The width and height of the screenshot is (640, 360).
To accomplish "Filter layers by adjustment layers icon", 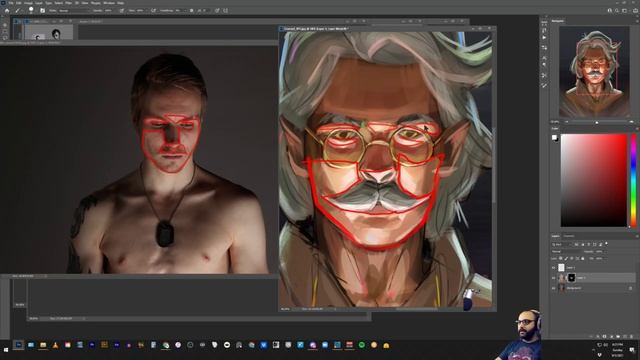I will [582, 244].
